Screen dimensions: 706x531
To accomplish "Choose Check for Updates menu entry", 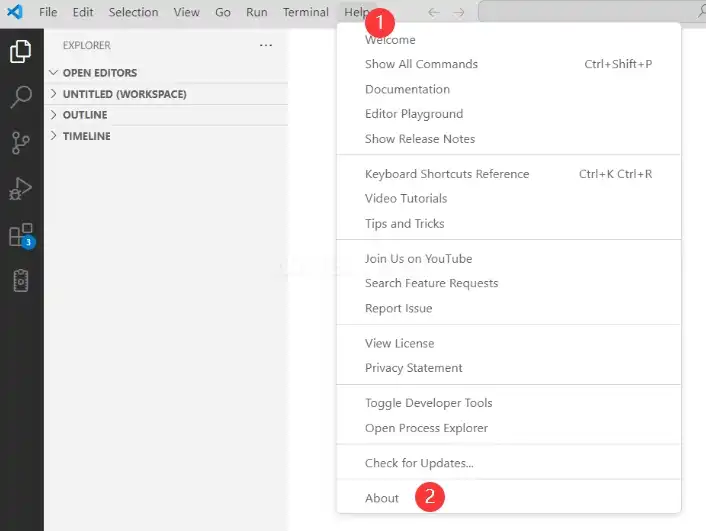I will 419,463.
